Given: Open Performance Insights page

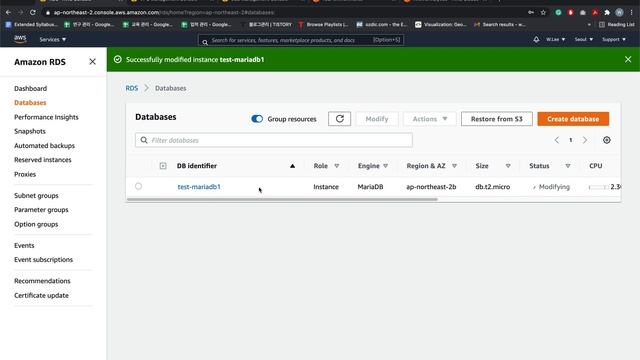Looking at the screenshot, I should coord(46,117).
